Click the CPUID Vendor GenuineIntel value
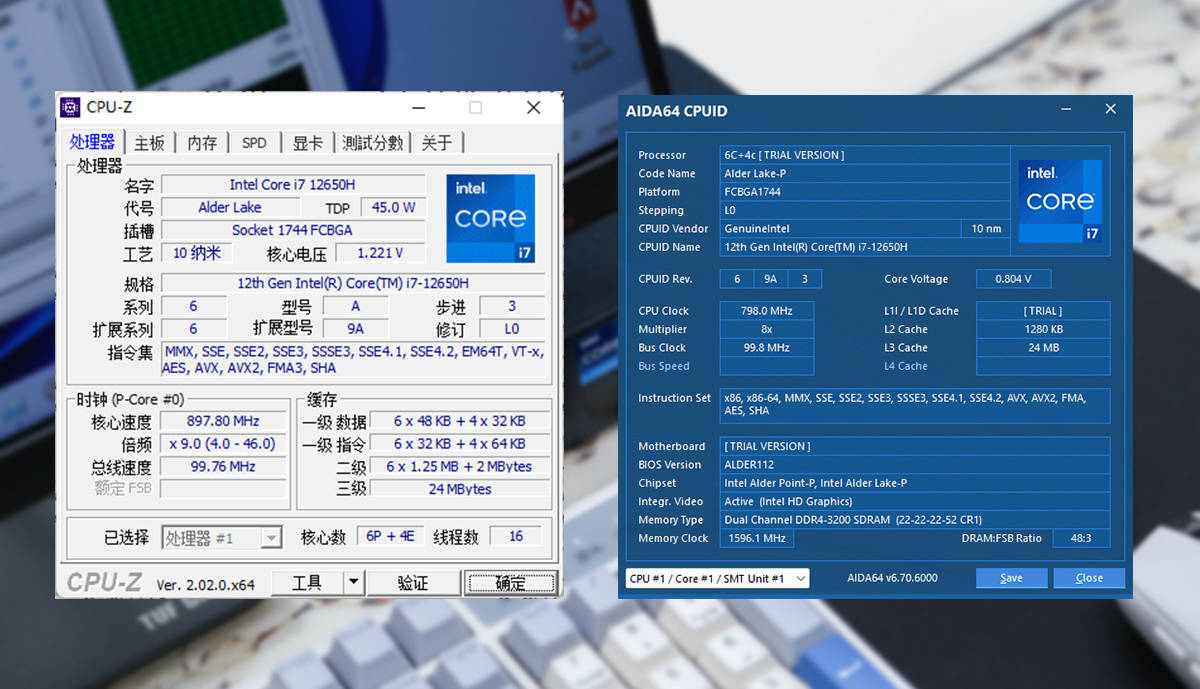The image size is (1200, 689). click(x=840, y=228)
